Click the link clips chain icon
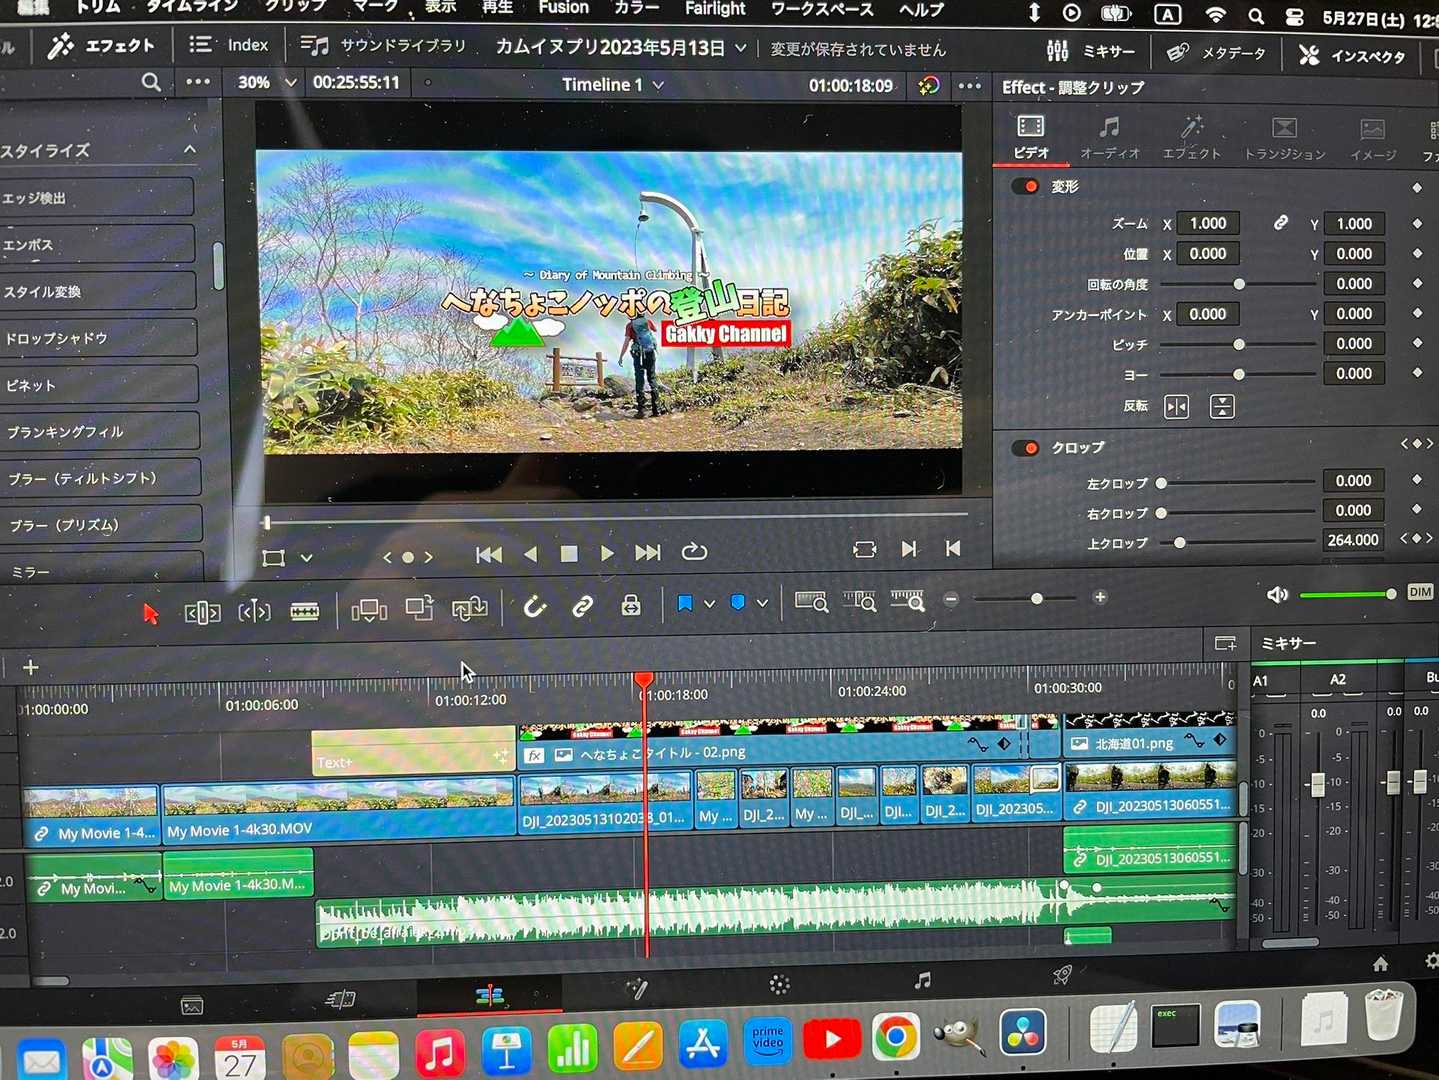 pos(582,606)
